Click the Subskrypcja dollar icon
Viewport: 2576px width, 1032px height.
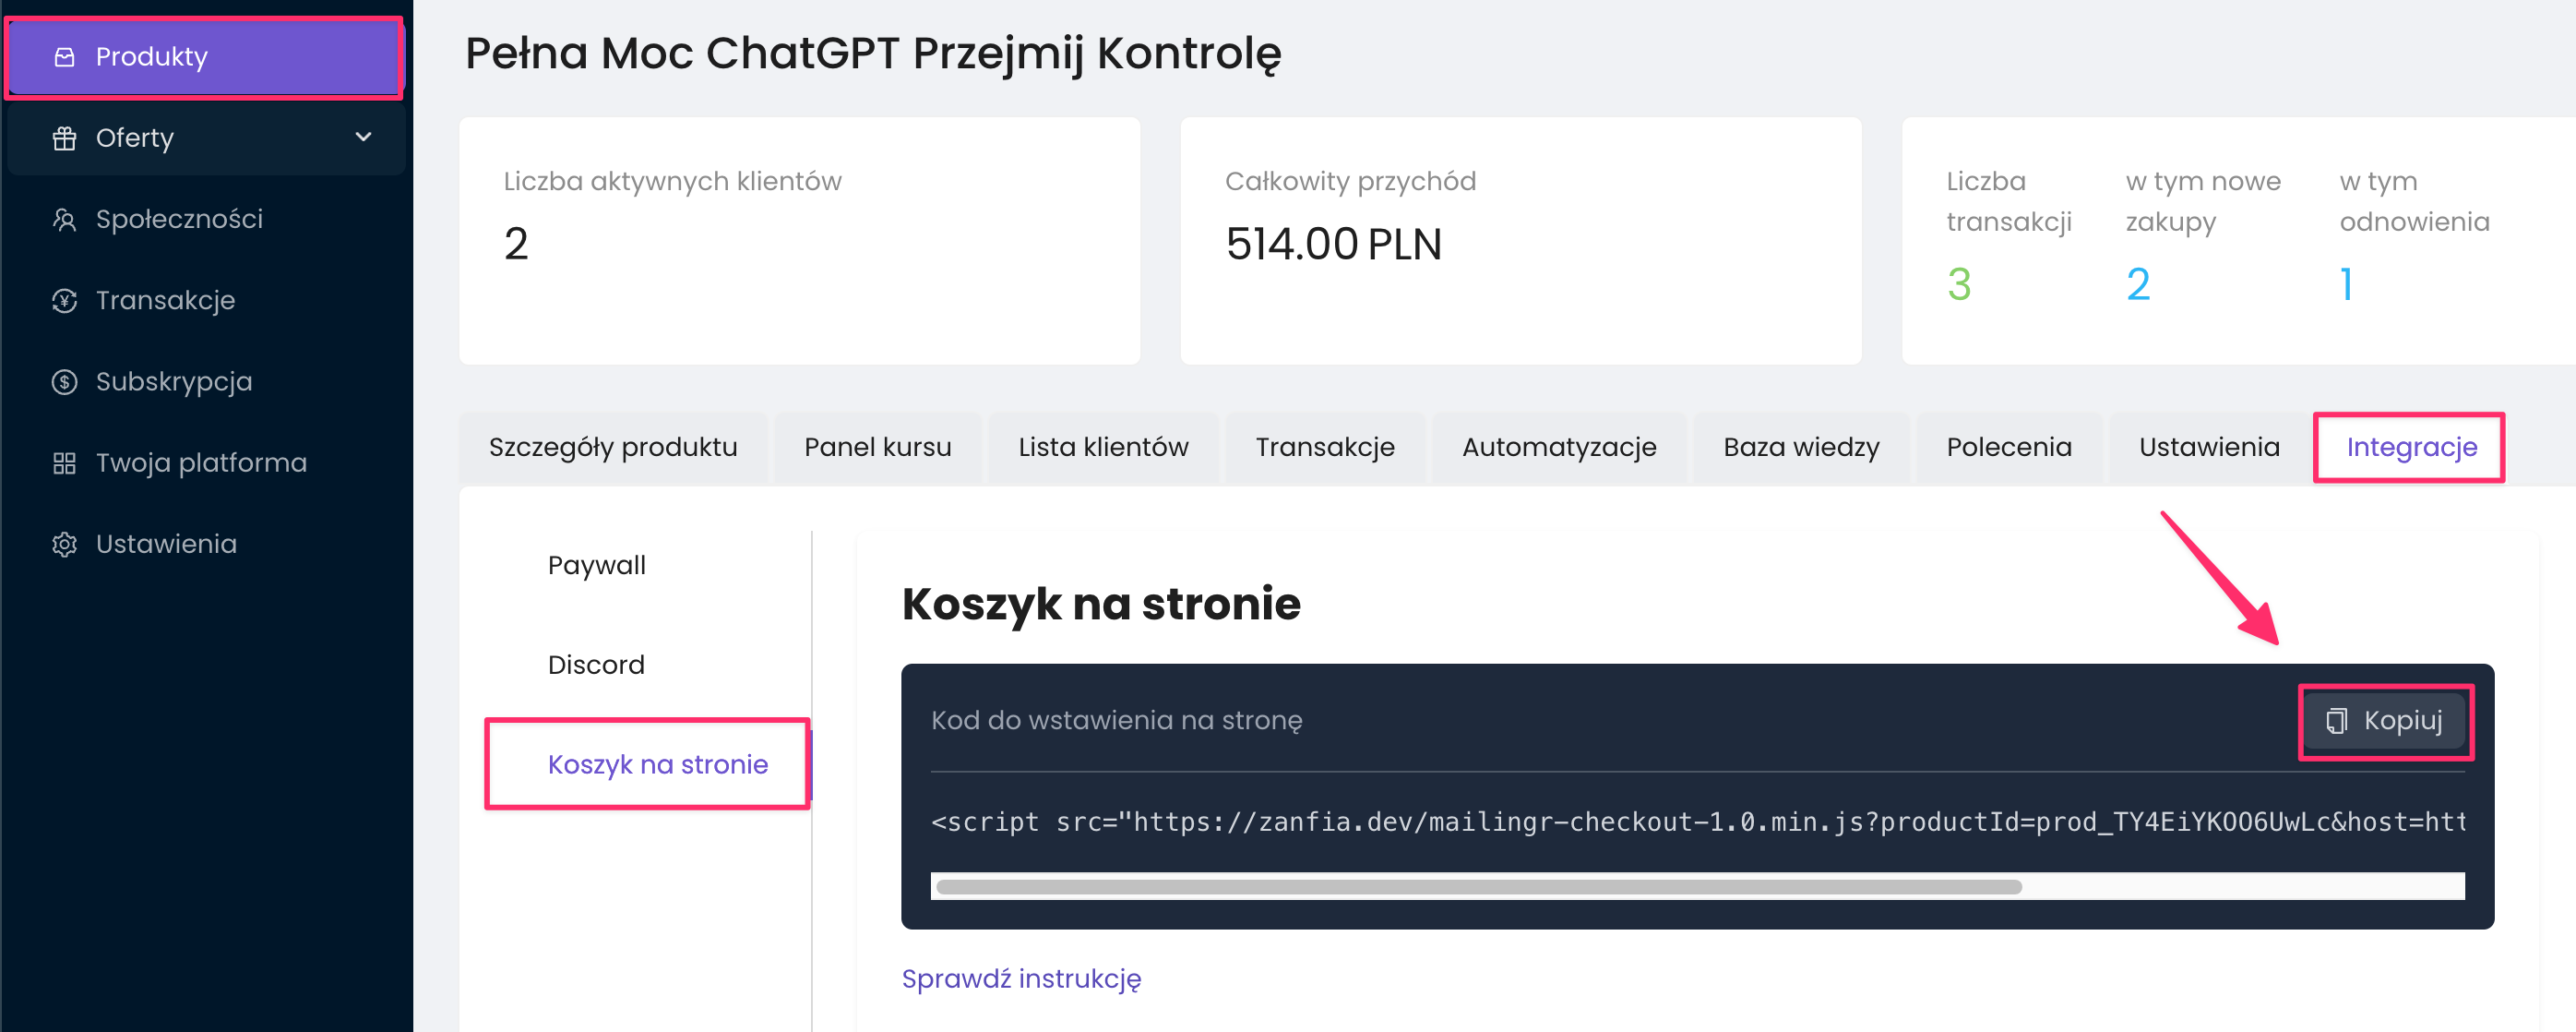[65, 382]
